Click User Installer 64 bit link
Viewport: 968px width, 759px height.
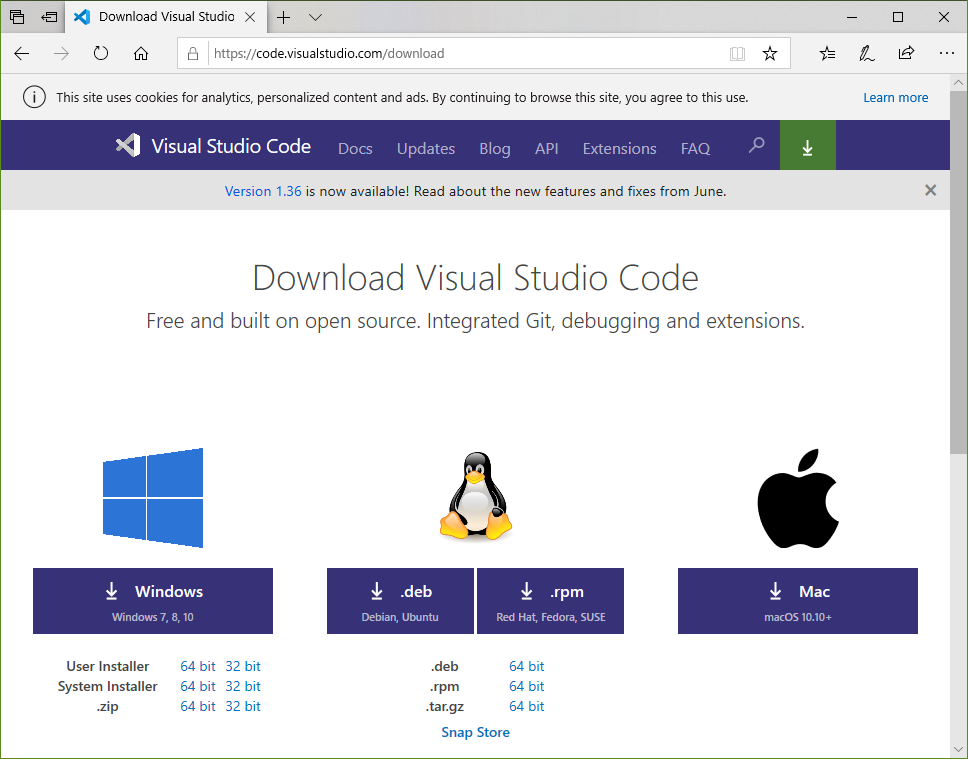pos(198,666)
